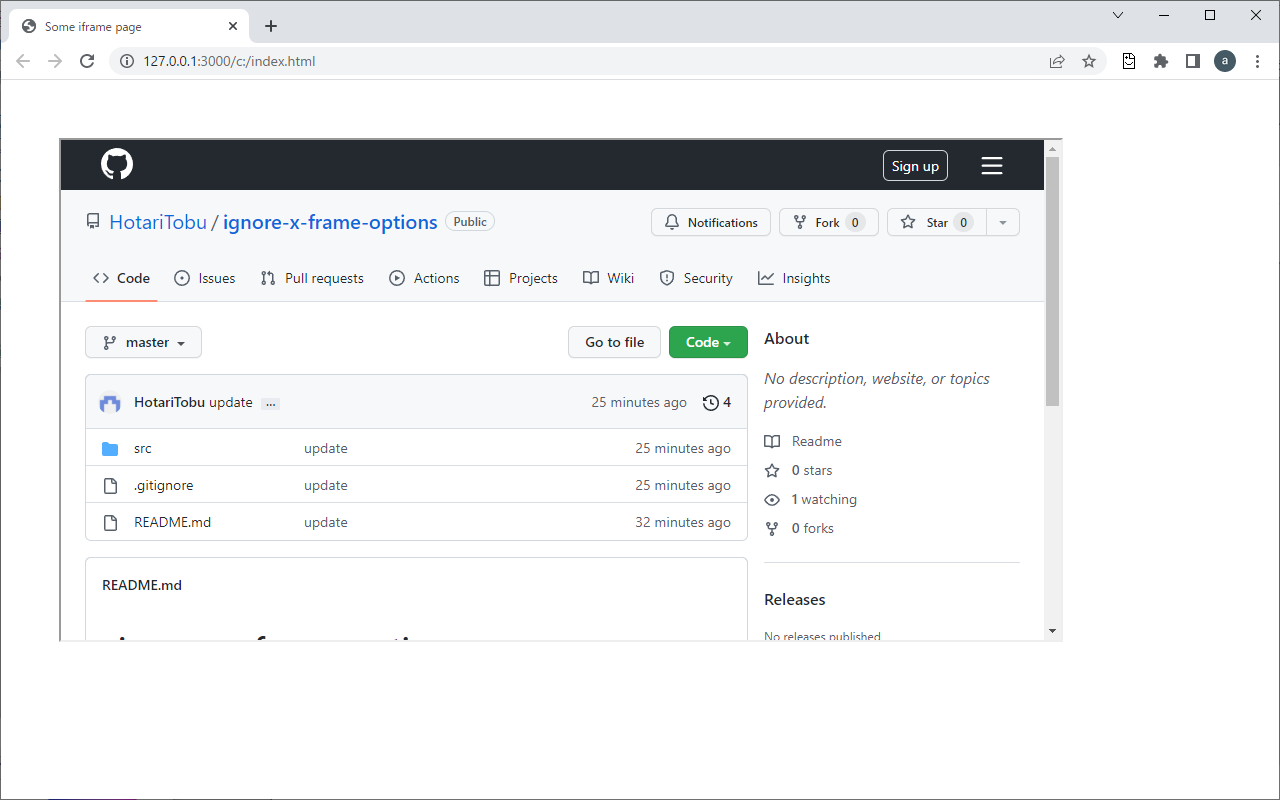This screenshot has height=800, width=1280.
Task: Open the src folder
Action: click(x=143, y=448)
